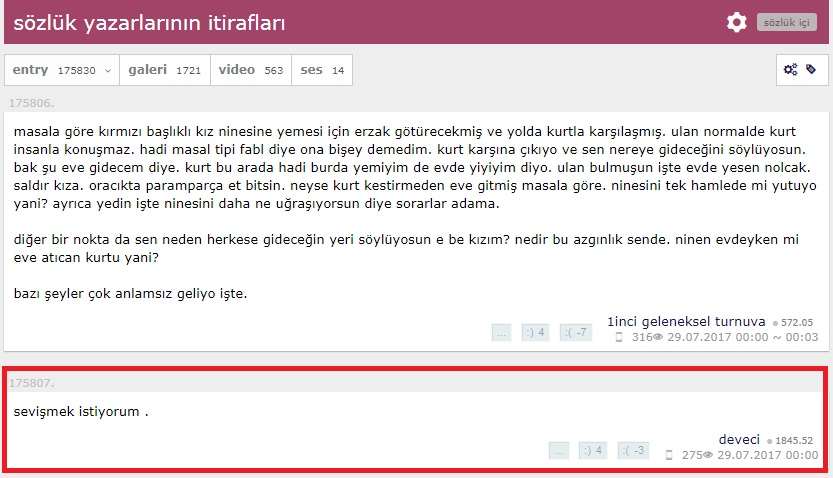The height and width of the screenshot is (478, 833).
Task: Click the eye views icon beside 316
Action: click(x=658, y=337)
